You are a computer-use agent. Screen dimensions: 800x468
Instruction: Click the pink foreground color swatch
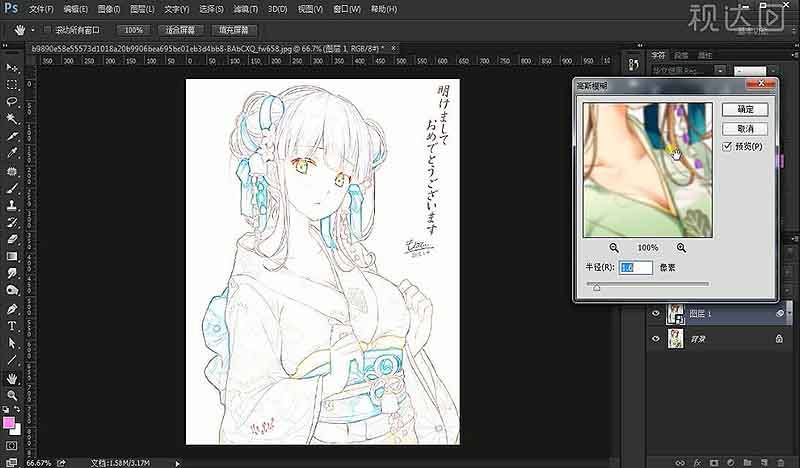pos(8,423)
